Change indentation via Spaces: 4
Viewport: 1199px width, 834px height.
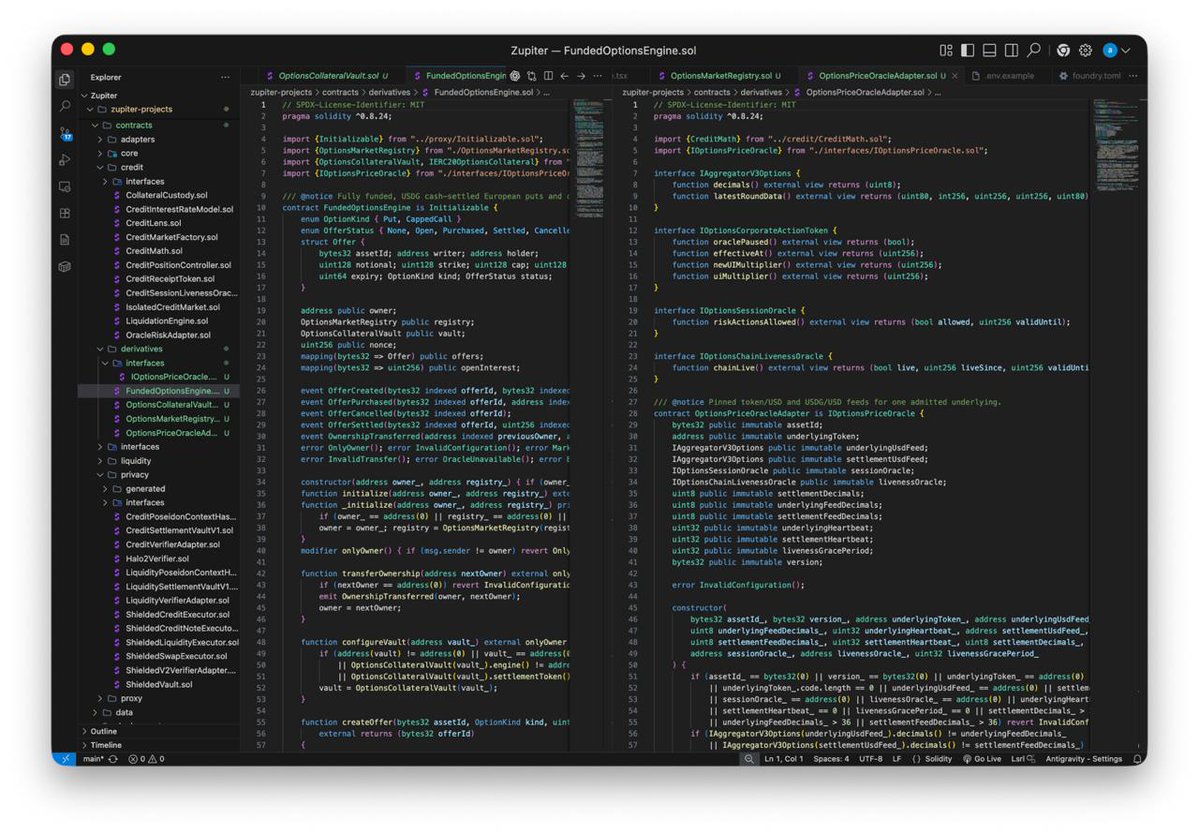pos(830,760)
